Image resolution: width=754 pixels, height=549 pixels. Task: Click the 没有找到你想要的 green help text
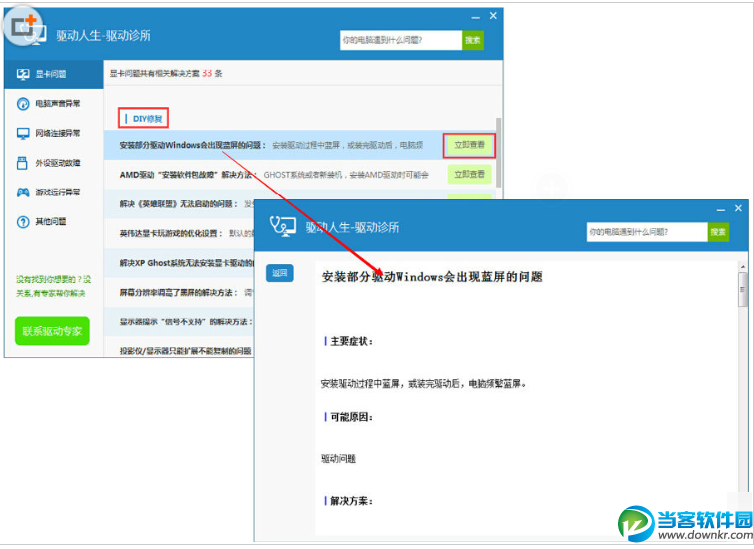tap(53, 286)
